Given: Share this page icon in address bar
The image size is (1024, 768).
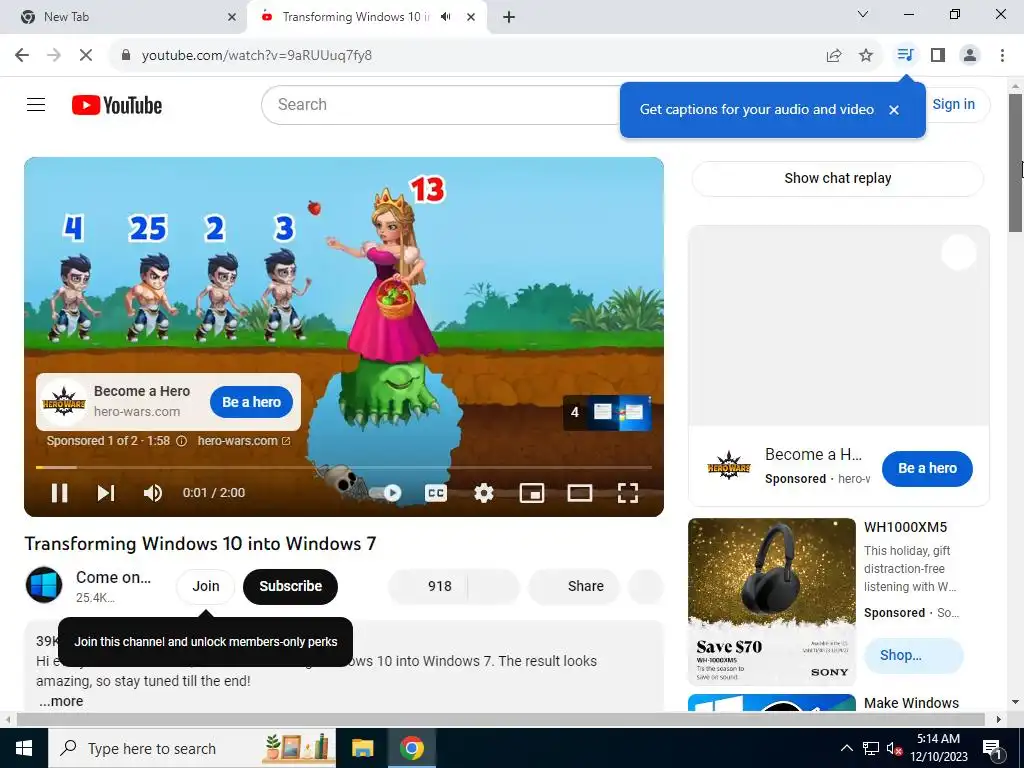Looking at the screenshot, I should (x=834, y=56).
